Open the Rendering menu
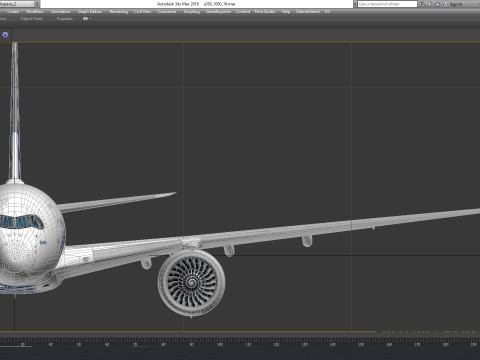The width and height of the screenshot is (480, 360). [x=119, y=12]
